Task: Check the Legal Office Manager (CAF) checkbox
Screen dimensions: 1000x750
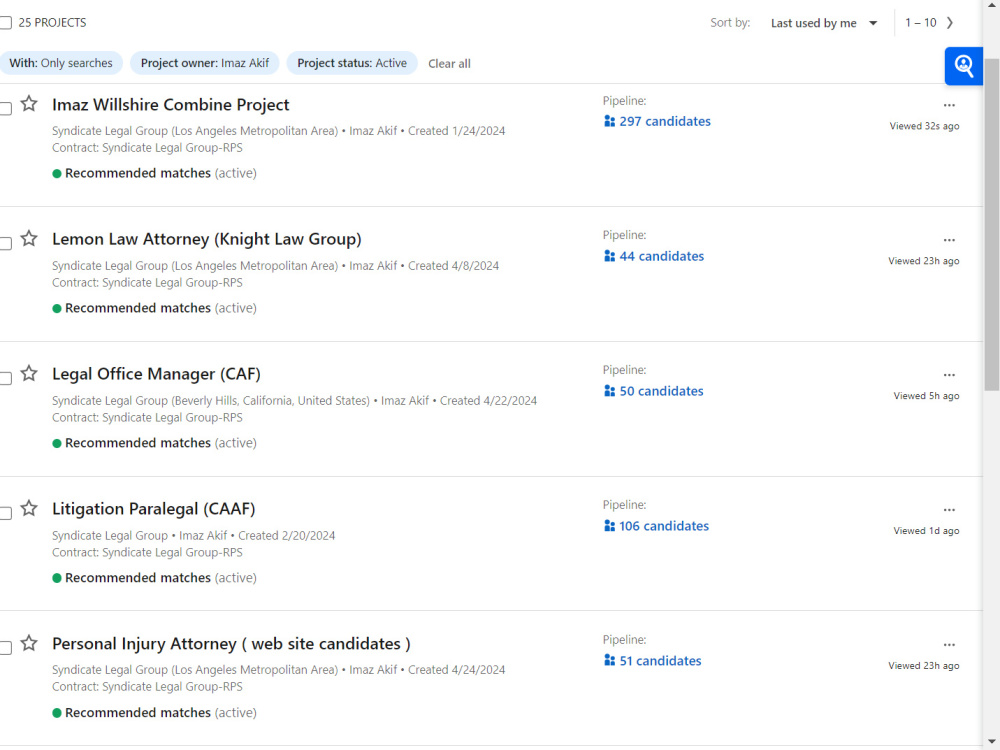Action: tap(6, 378)
